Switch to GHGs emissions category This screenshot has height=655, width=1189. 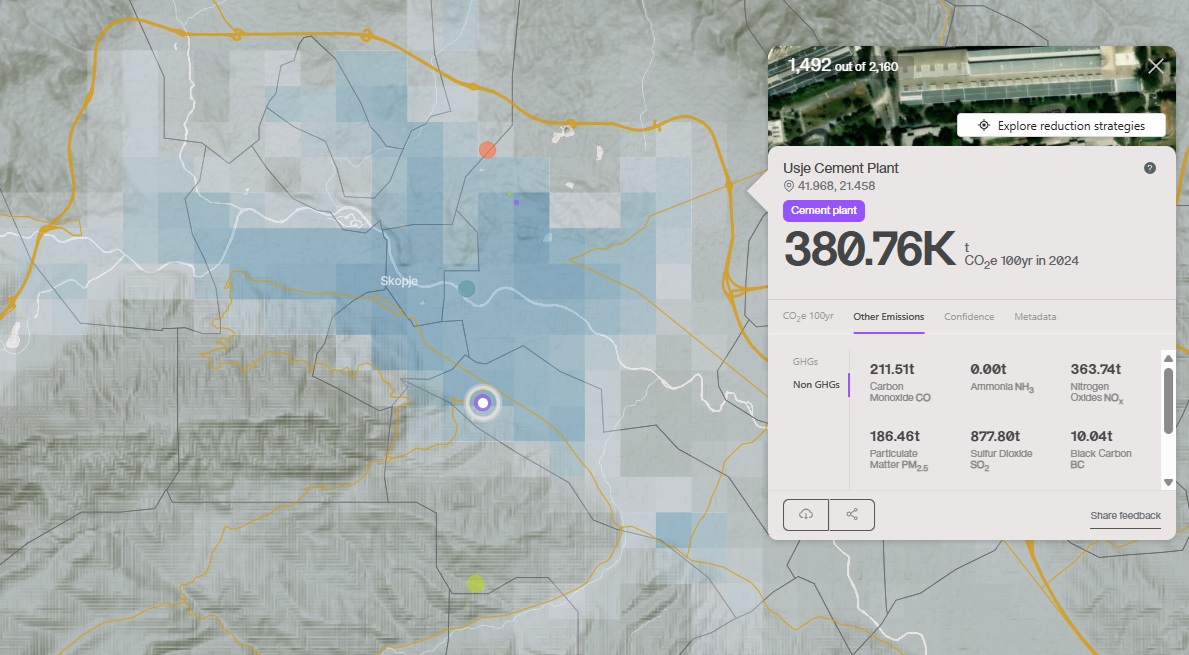tap(805, 362)
